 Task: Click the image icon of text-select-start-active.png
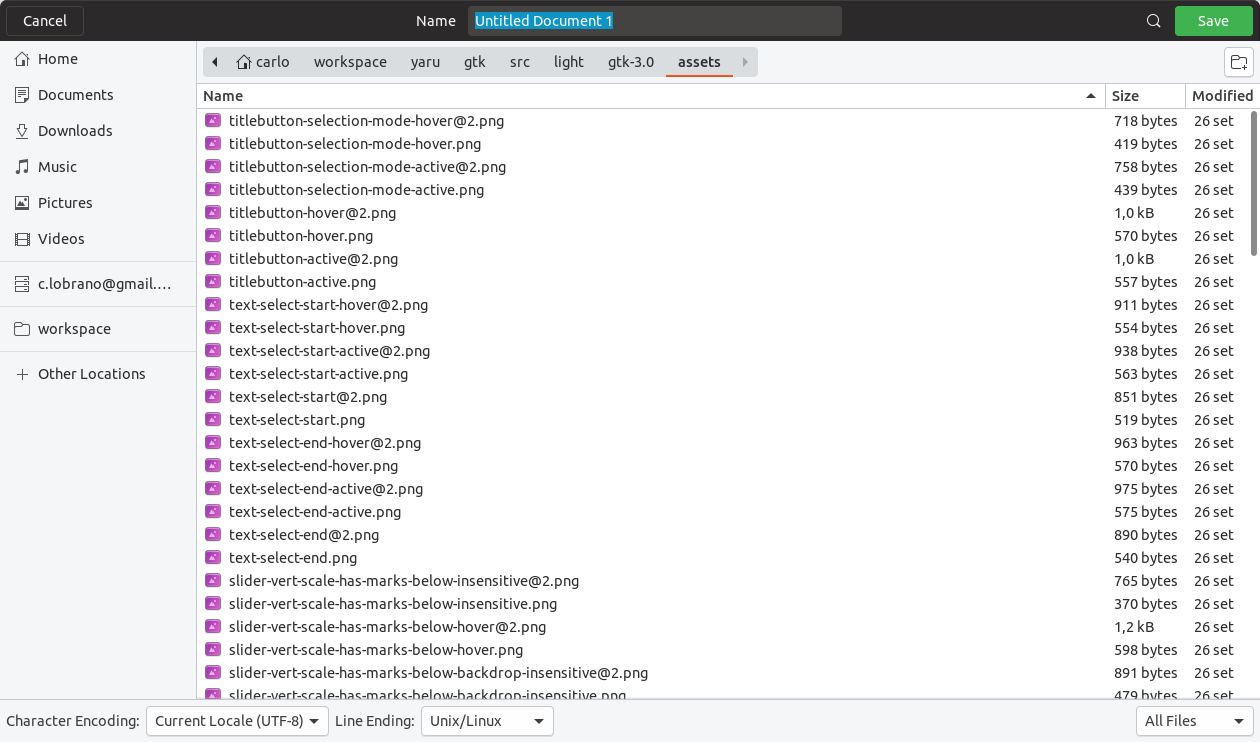[x=212, y=374]
